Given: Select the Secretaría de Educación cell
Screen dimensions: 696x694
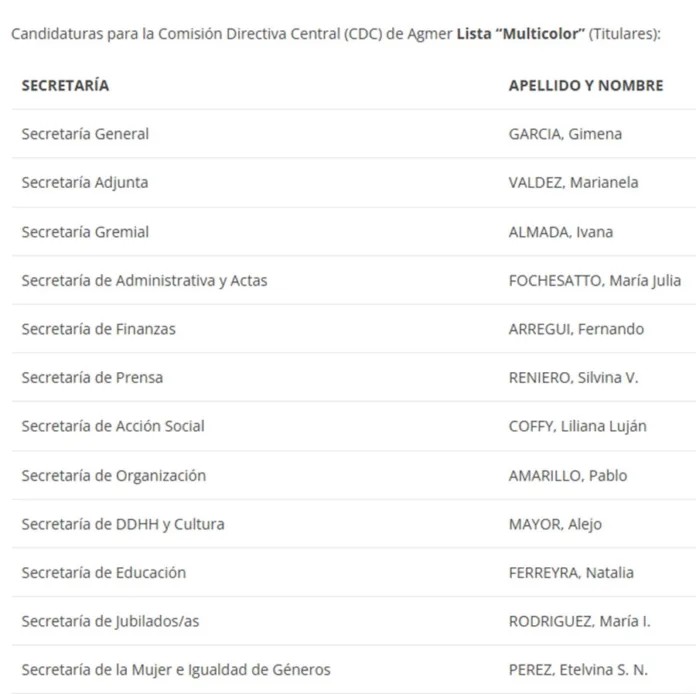Looking at the screenshot, I should (103, 573).
